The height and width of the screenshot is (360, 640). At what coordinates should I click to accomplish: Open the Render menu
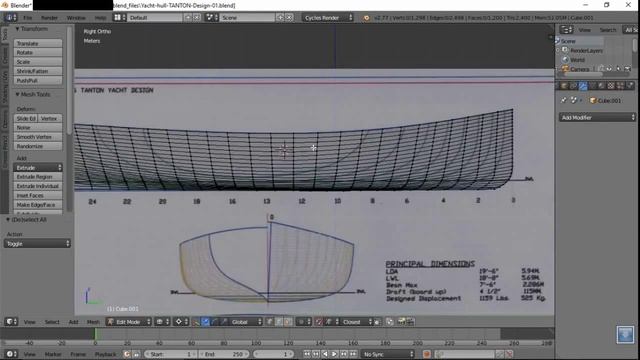point(49,18)
